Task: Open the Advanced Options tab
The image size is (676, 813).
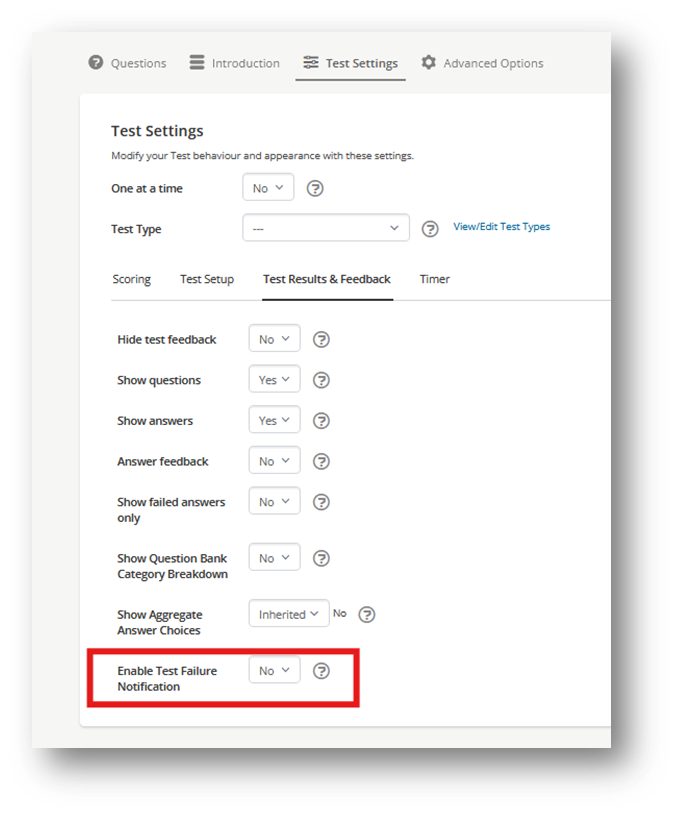Action: tap(482, 63)
